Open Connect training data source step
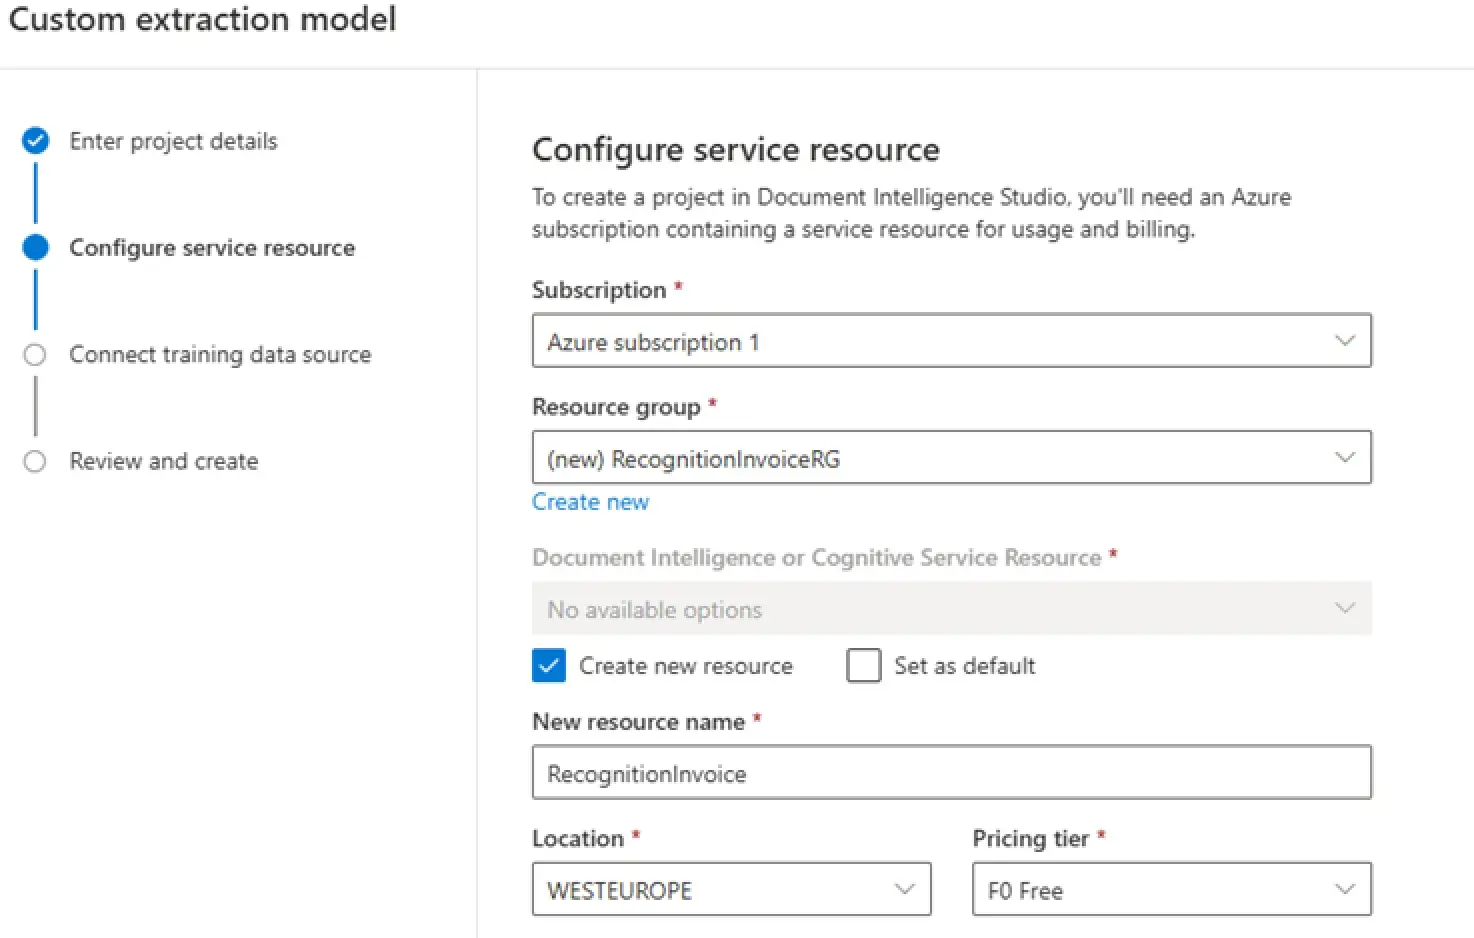The width and height of the screenshot is (1474, 938). 220,355
